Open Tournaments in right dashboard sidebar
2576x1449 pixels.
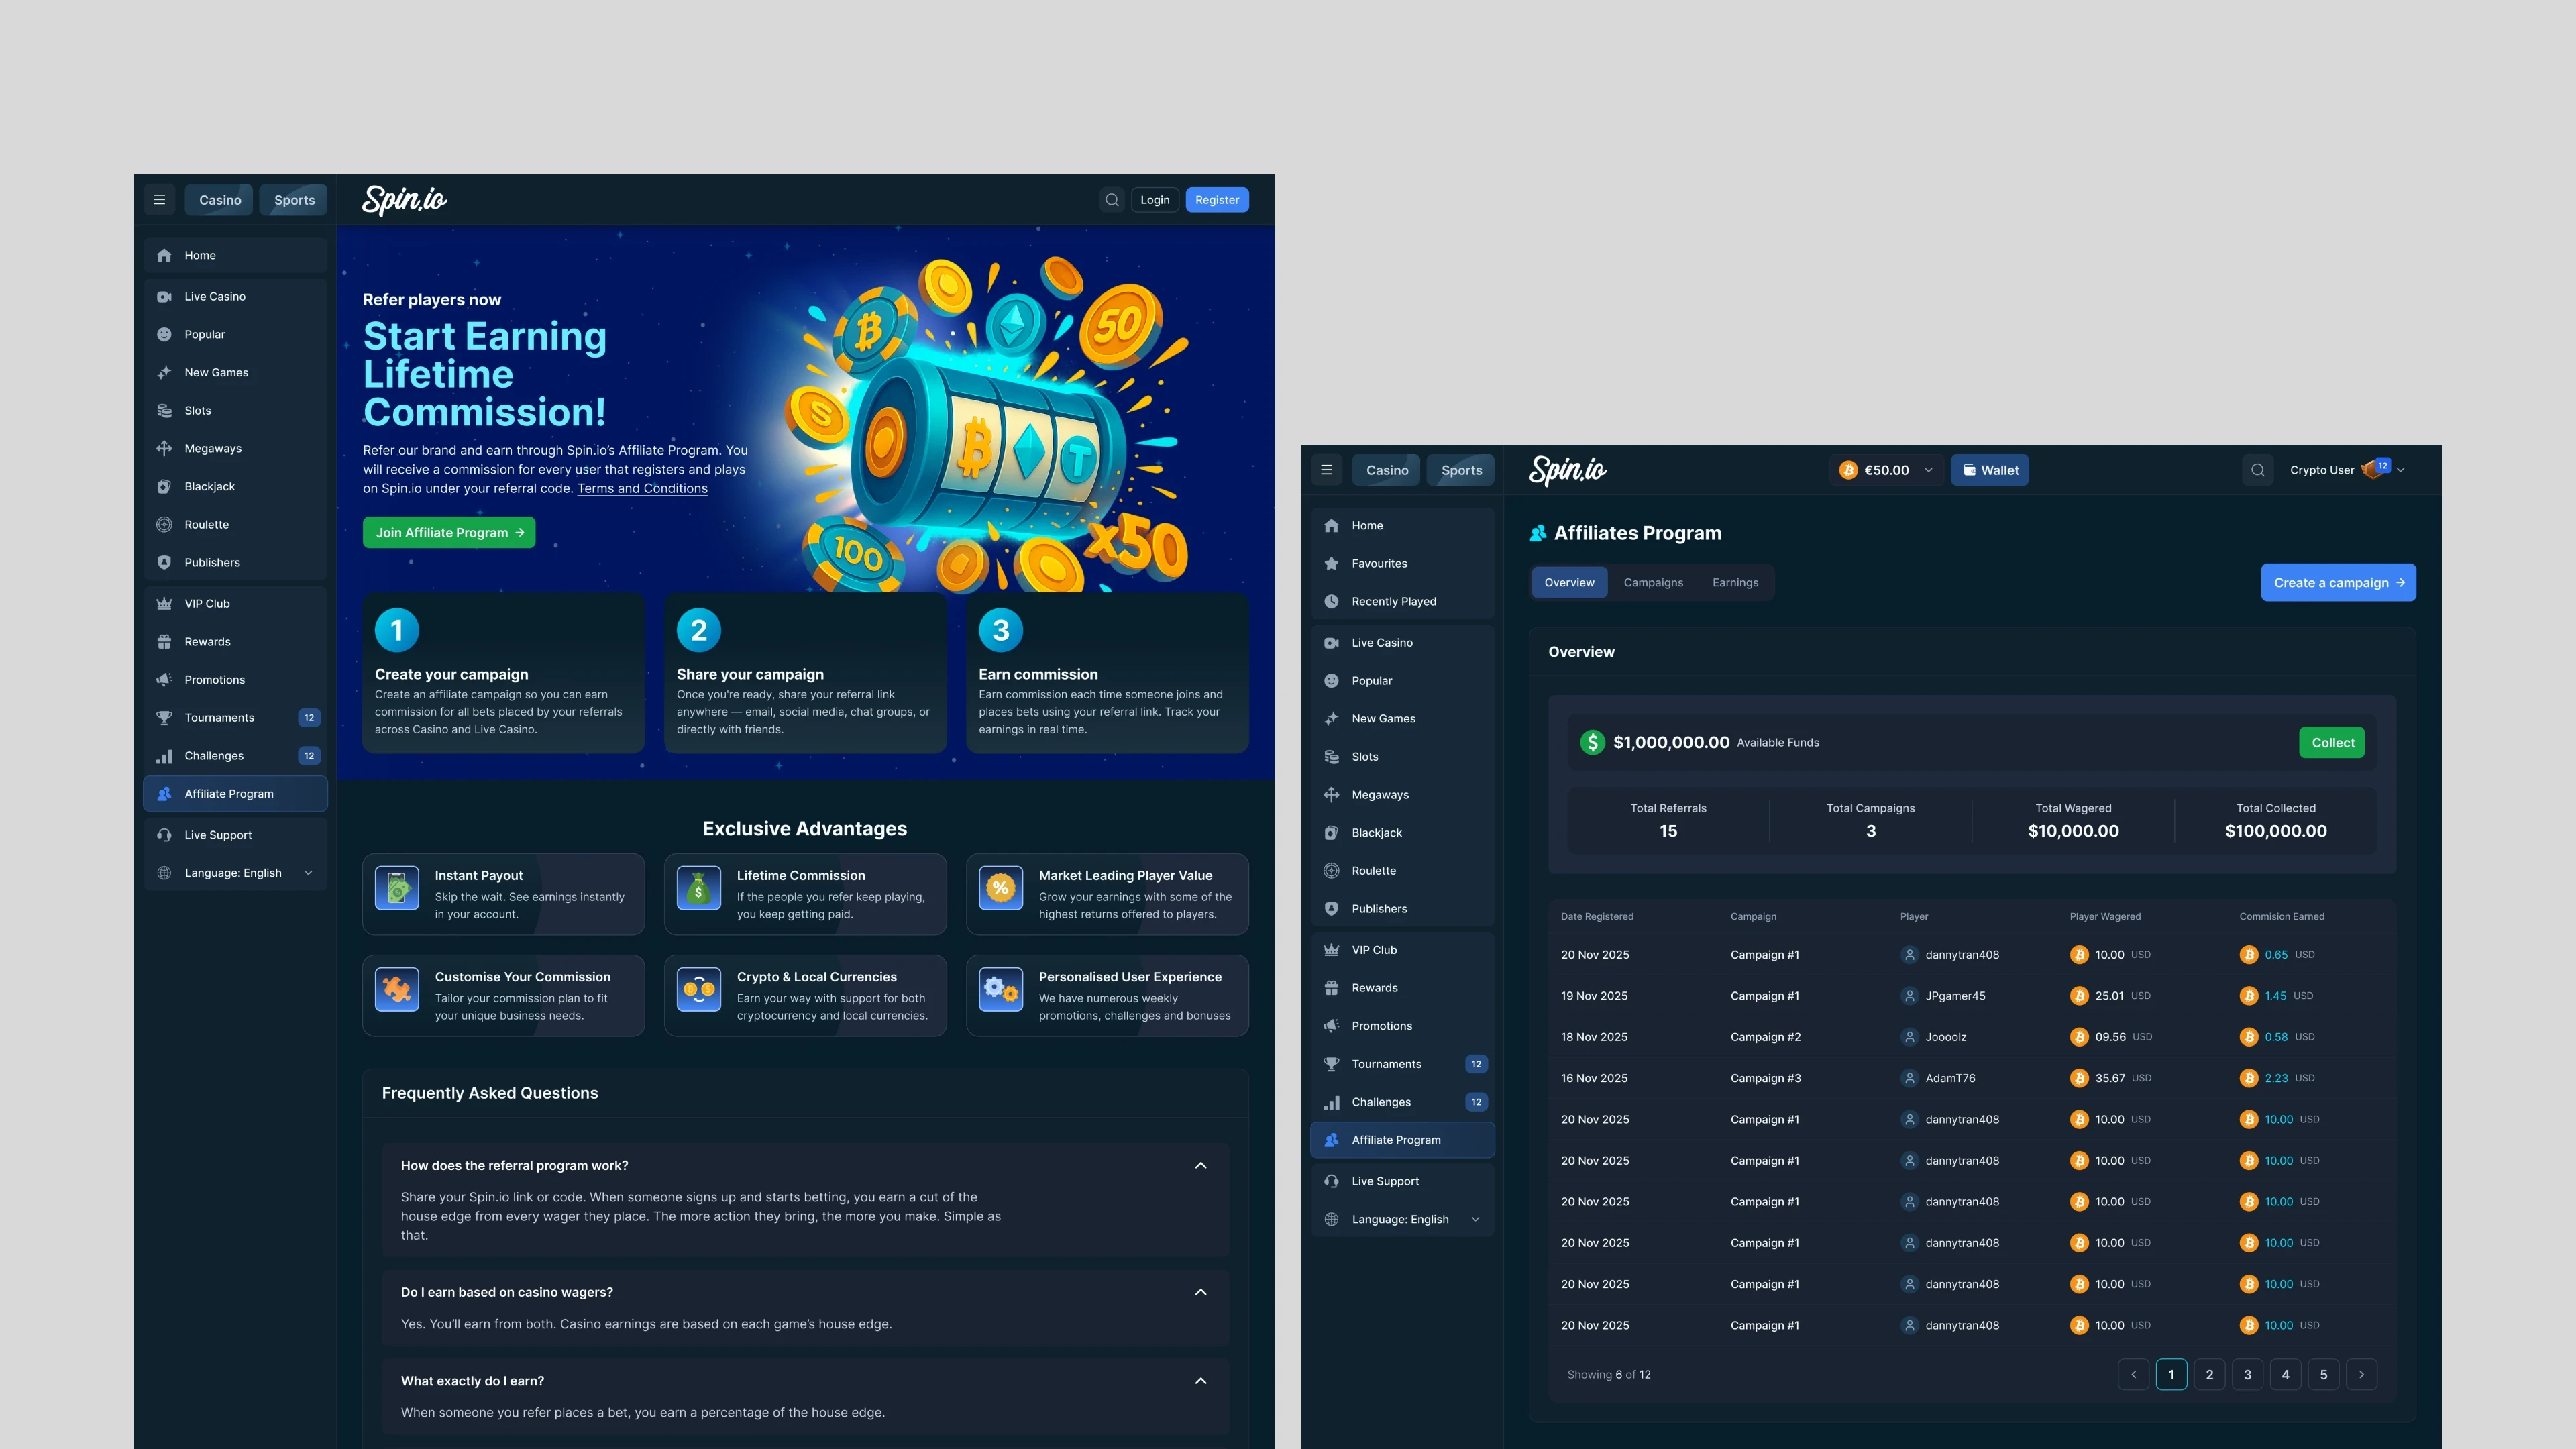point(1402,1064)
